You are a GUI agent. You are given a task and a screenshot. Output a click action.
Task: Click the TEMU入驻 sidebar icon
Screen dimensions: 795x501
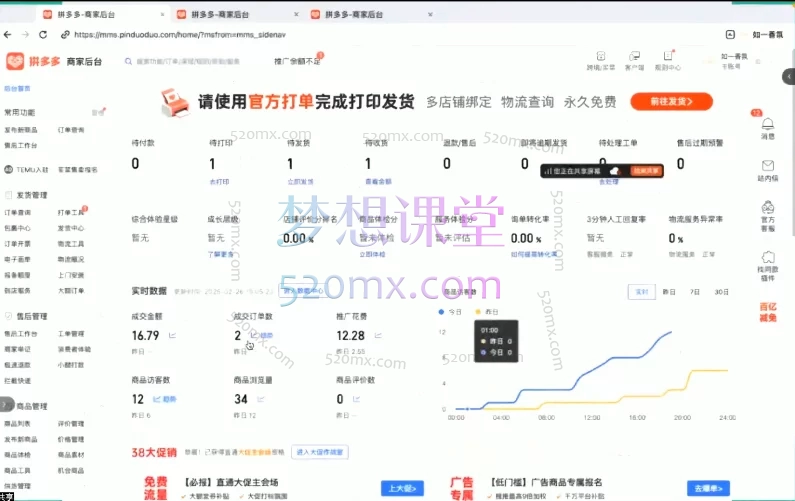(x=9, y=170)
